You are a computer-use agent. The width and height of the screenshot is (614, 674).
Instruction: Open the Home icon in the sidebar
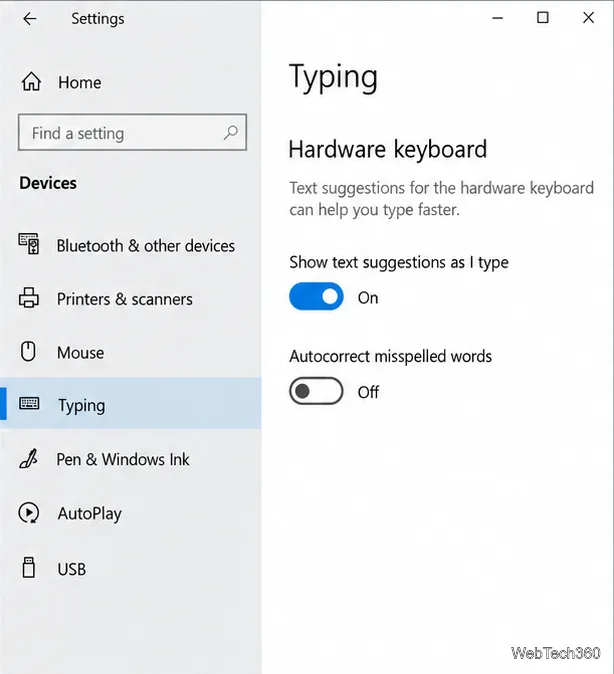31,82
